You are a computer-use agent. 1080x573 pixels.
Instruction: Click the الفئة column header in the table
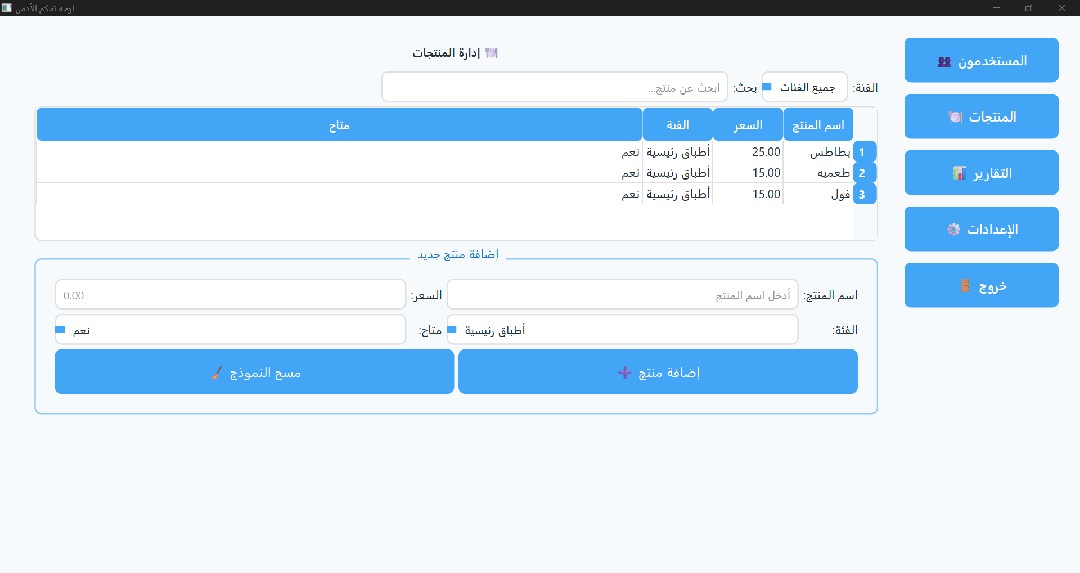[677, 125]
